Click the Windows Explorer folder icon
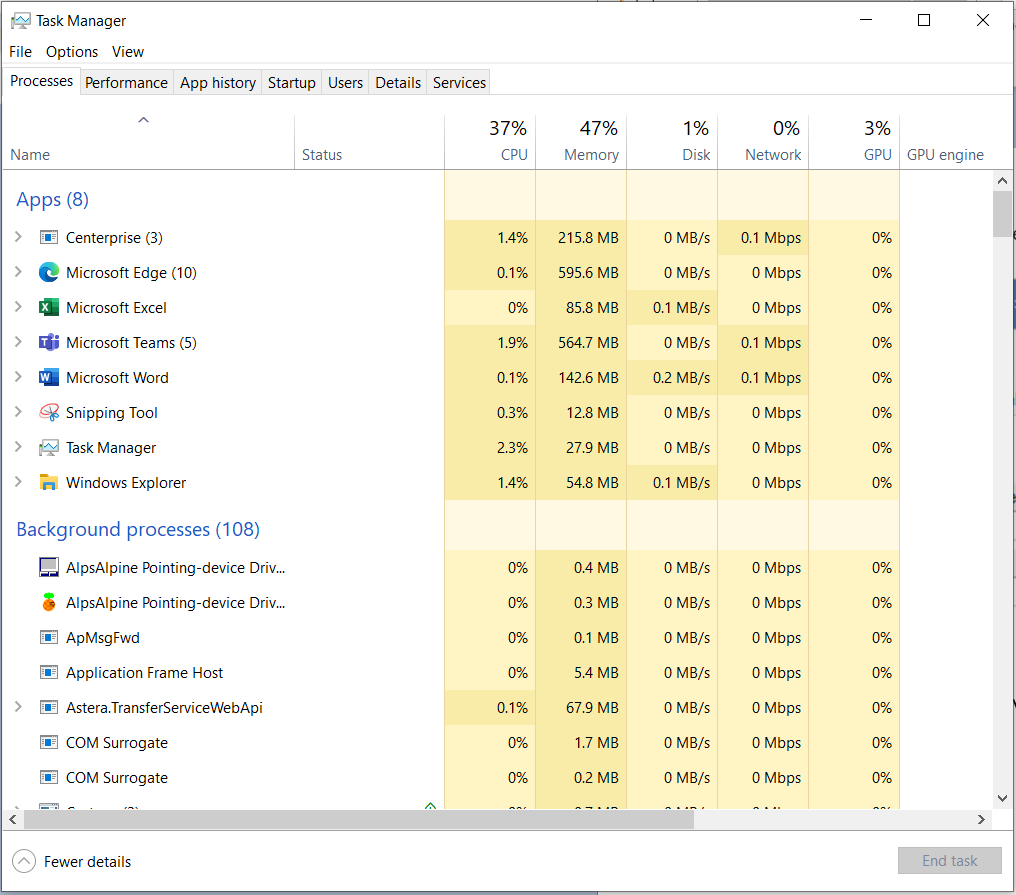The height and width of the screenshot is (895, 1016). pos(48,482)
